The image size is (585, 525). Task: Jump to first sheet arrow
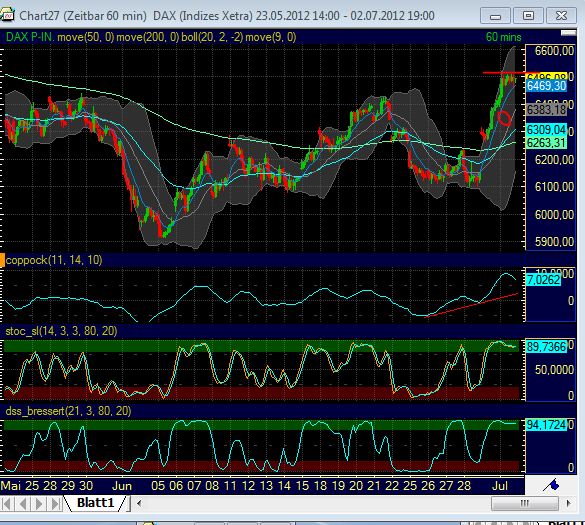point(6,504)
